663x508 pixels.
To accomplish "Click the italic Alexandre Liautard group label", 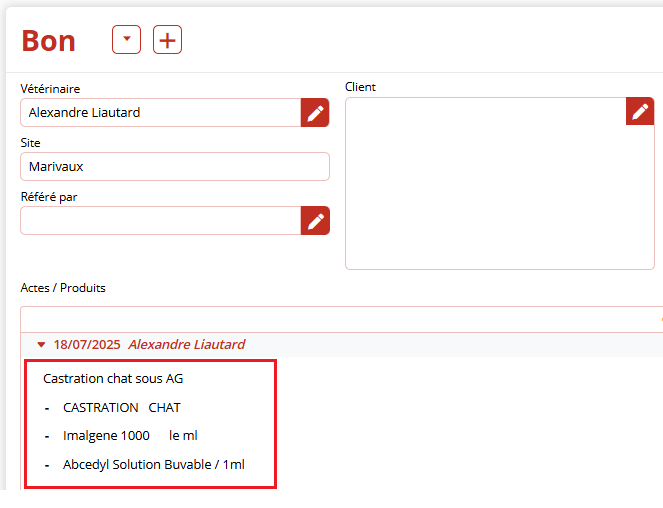I will (186, 345).
